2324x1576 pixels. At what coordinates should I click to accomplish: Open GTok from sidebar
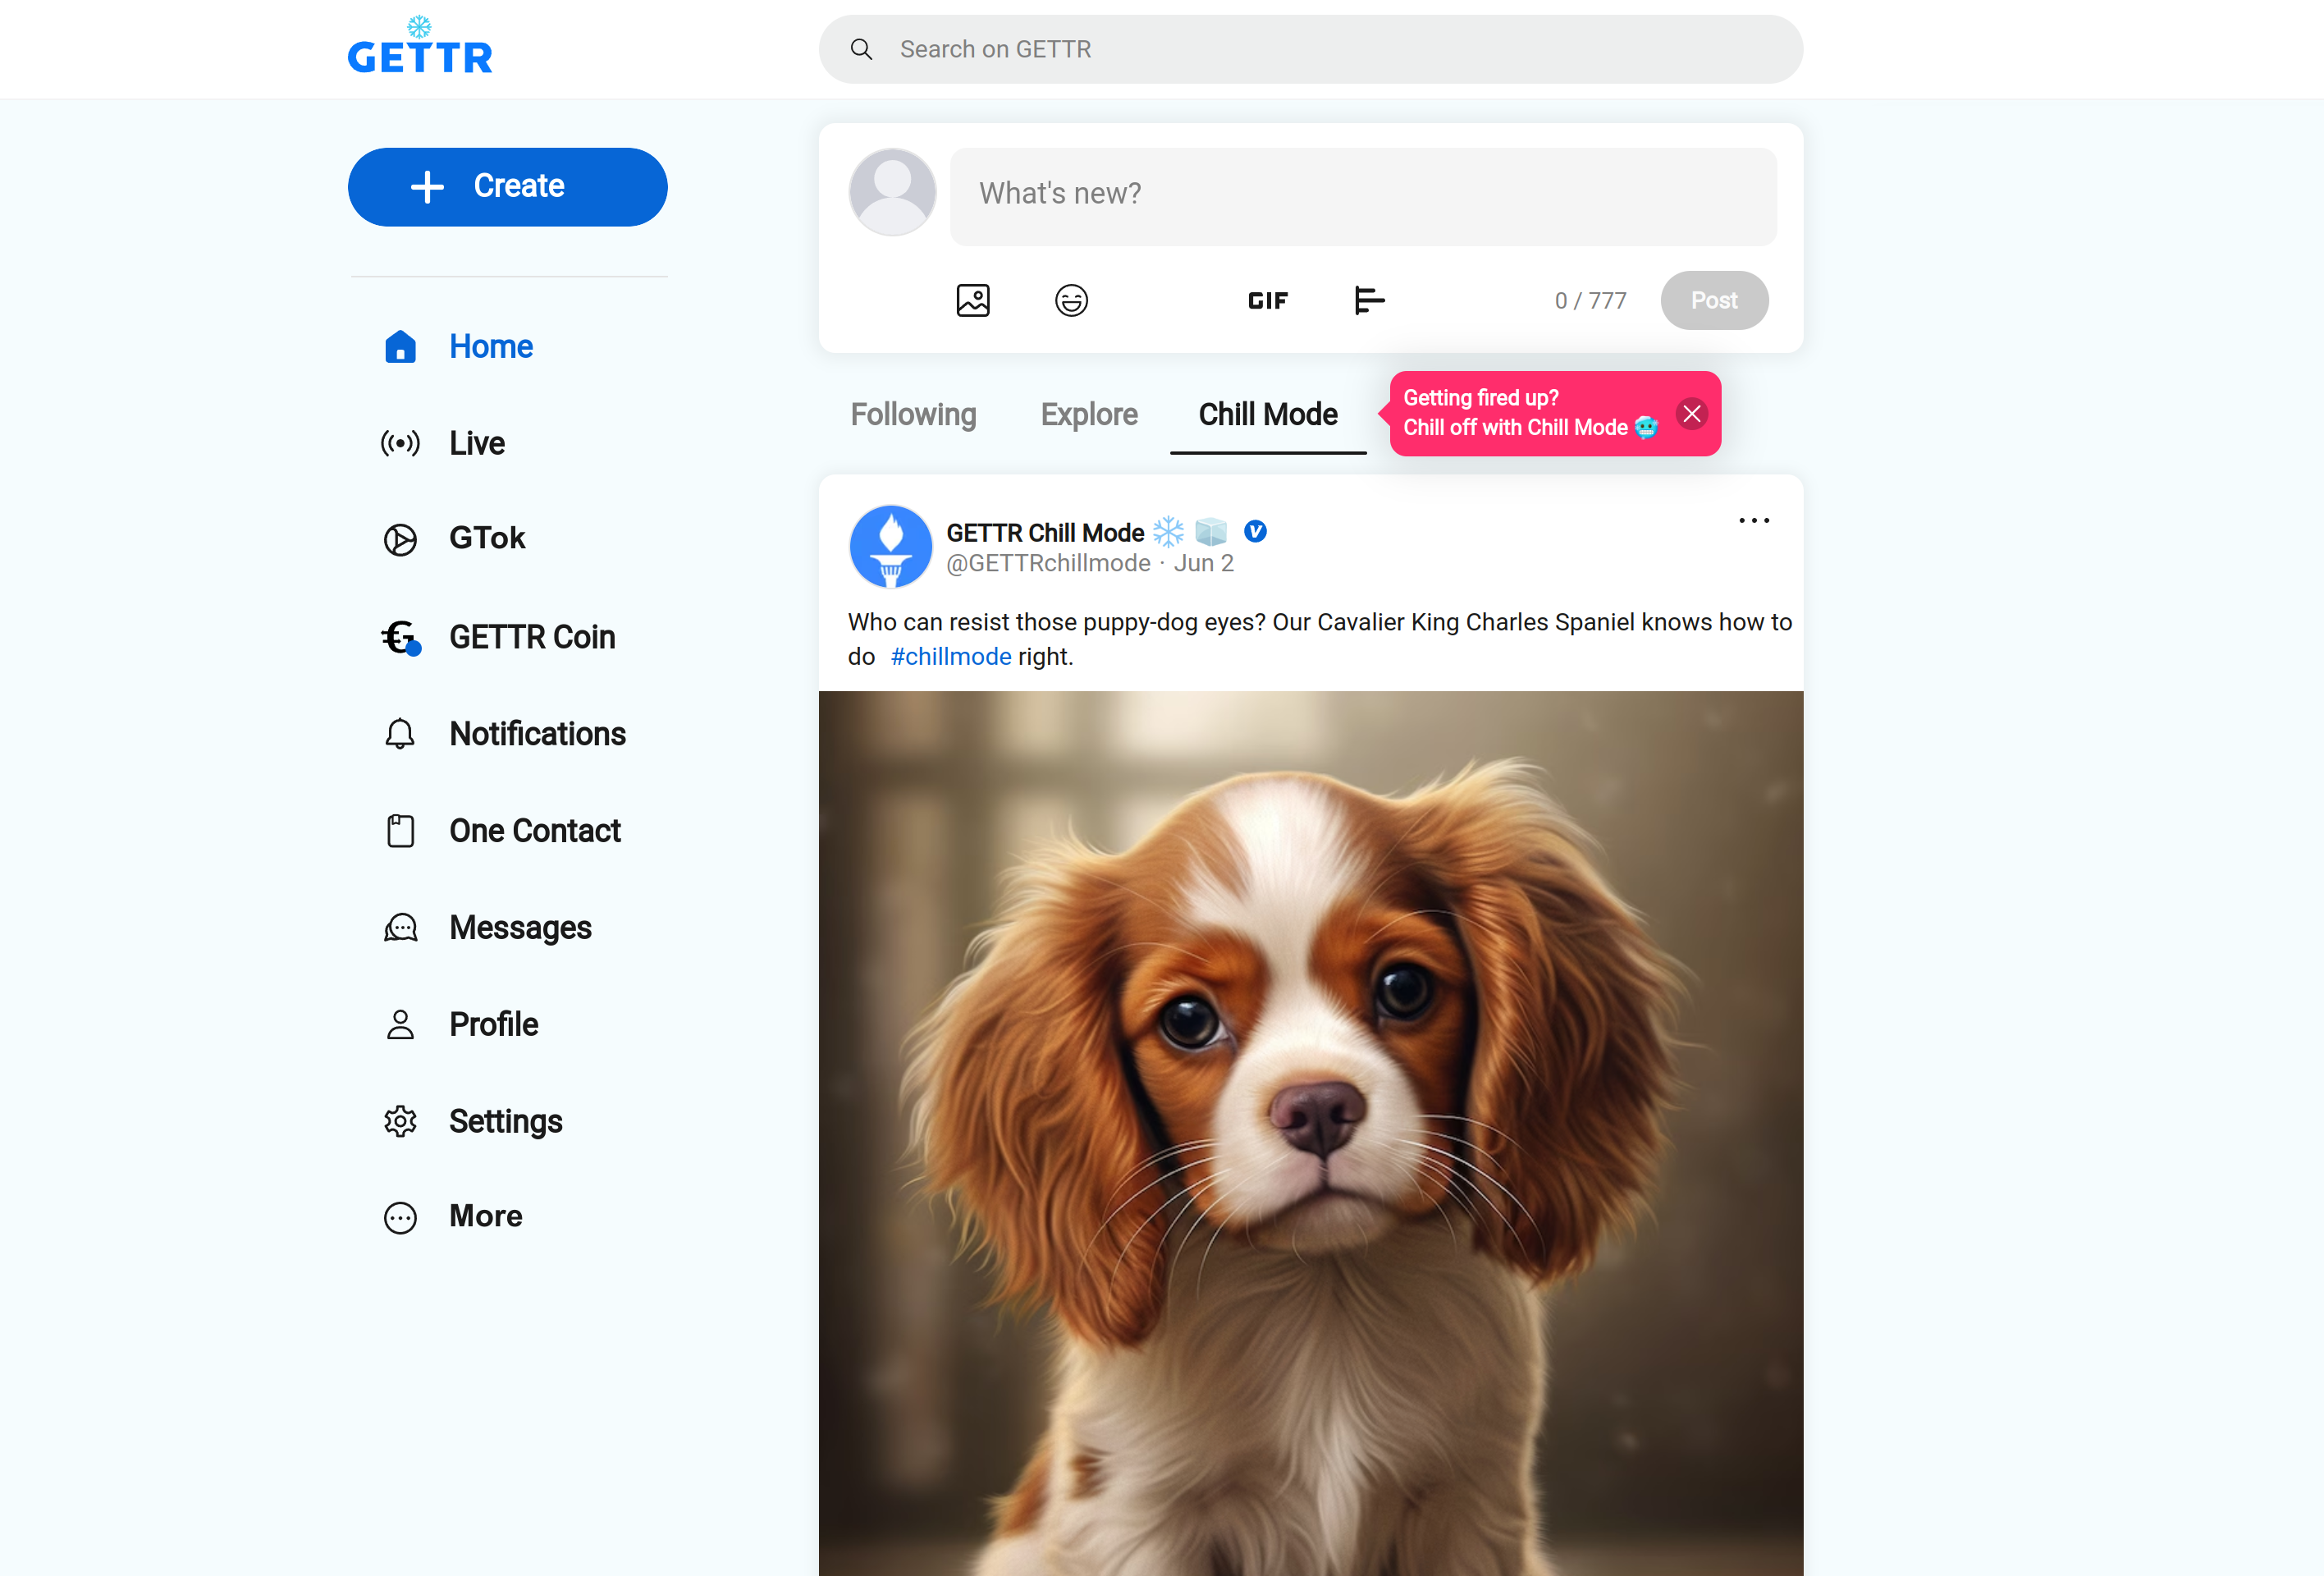coord(487,538)
